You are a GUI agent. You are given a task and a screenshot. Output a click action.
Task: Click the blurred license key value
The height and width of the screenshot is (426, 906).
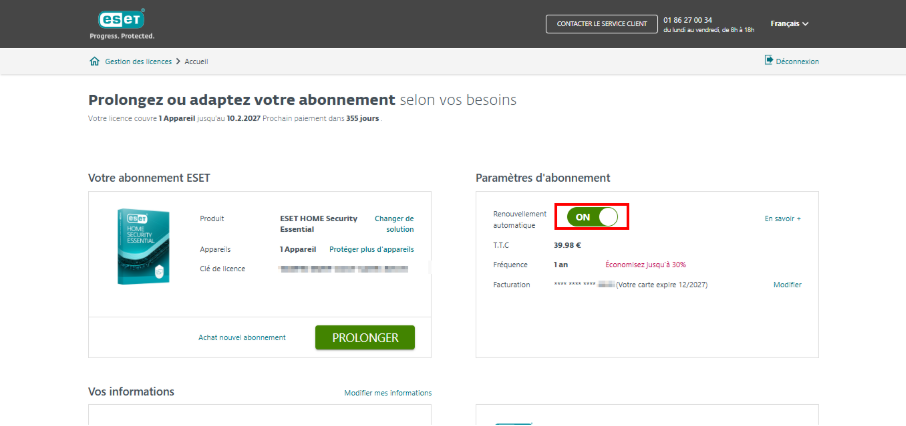pyautogui.click(x=344, y=269)
